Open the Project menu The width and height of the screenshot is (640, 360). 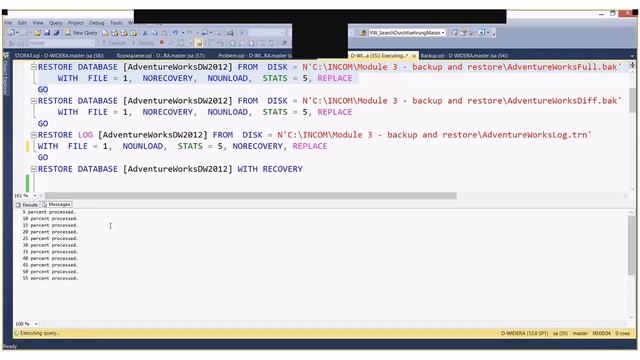(76, 23)
